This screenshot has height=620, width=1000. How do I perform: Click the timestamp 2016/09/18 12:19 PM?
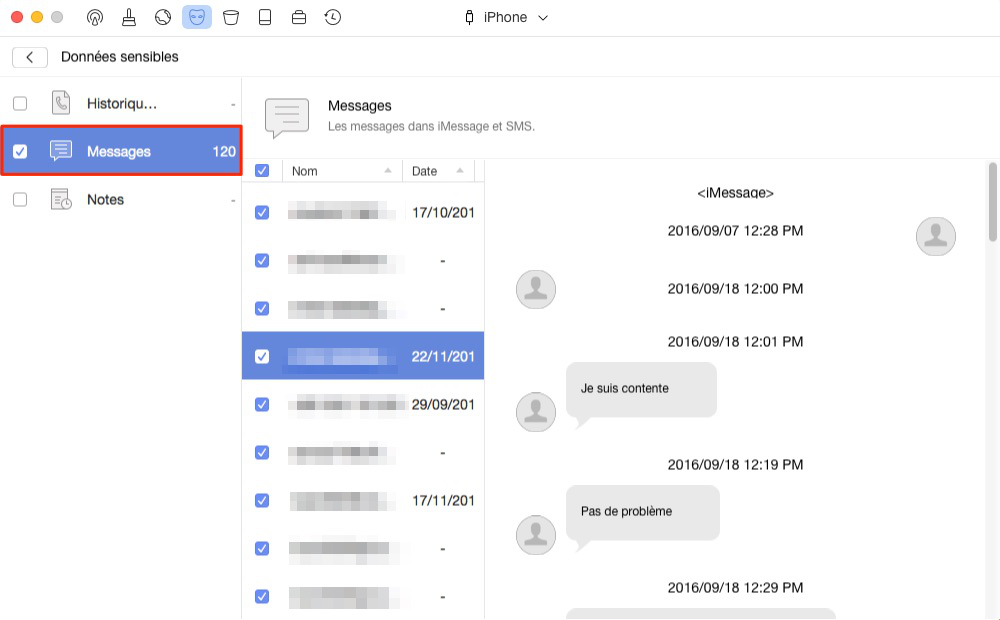pos(735,465)
